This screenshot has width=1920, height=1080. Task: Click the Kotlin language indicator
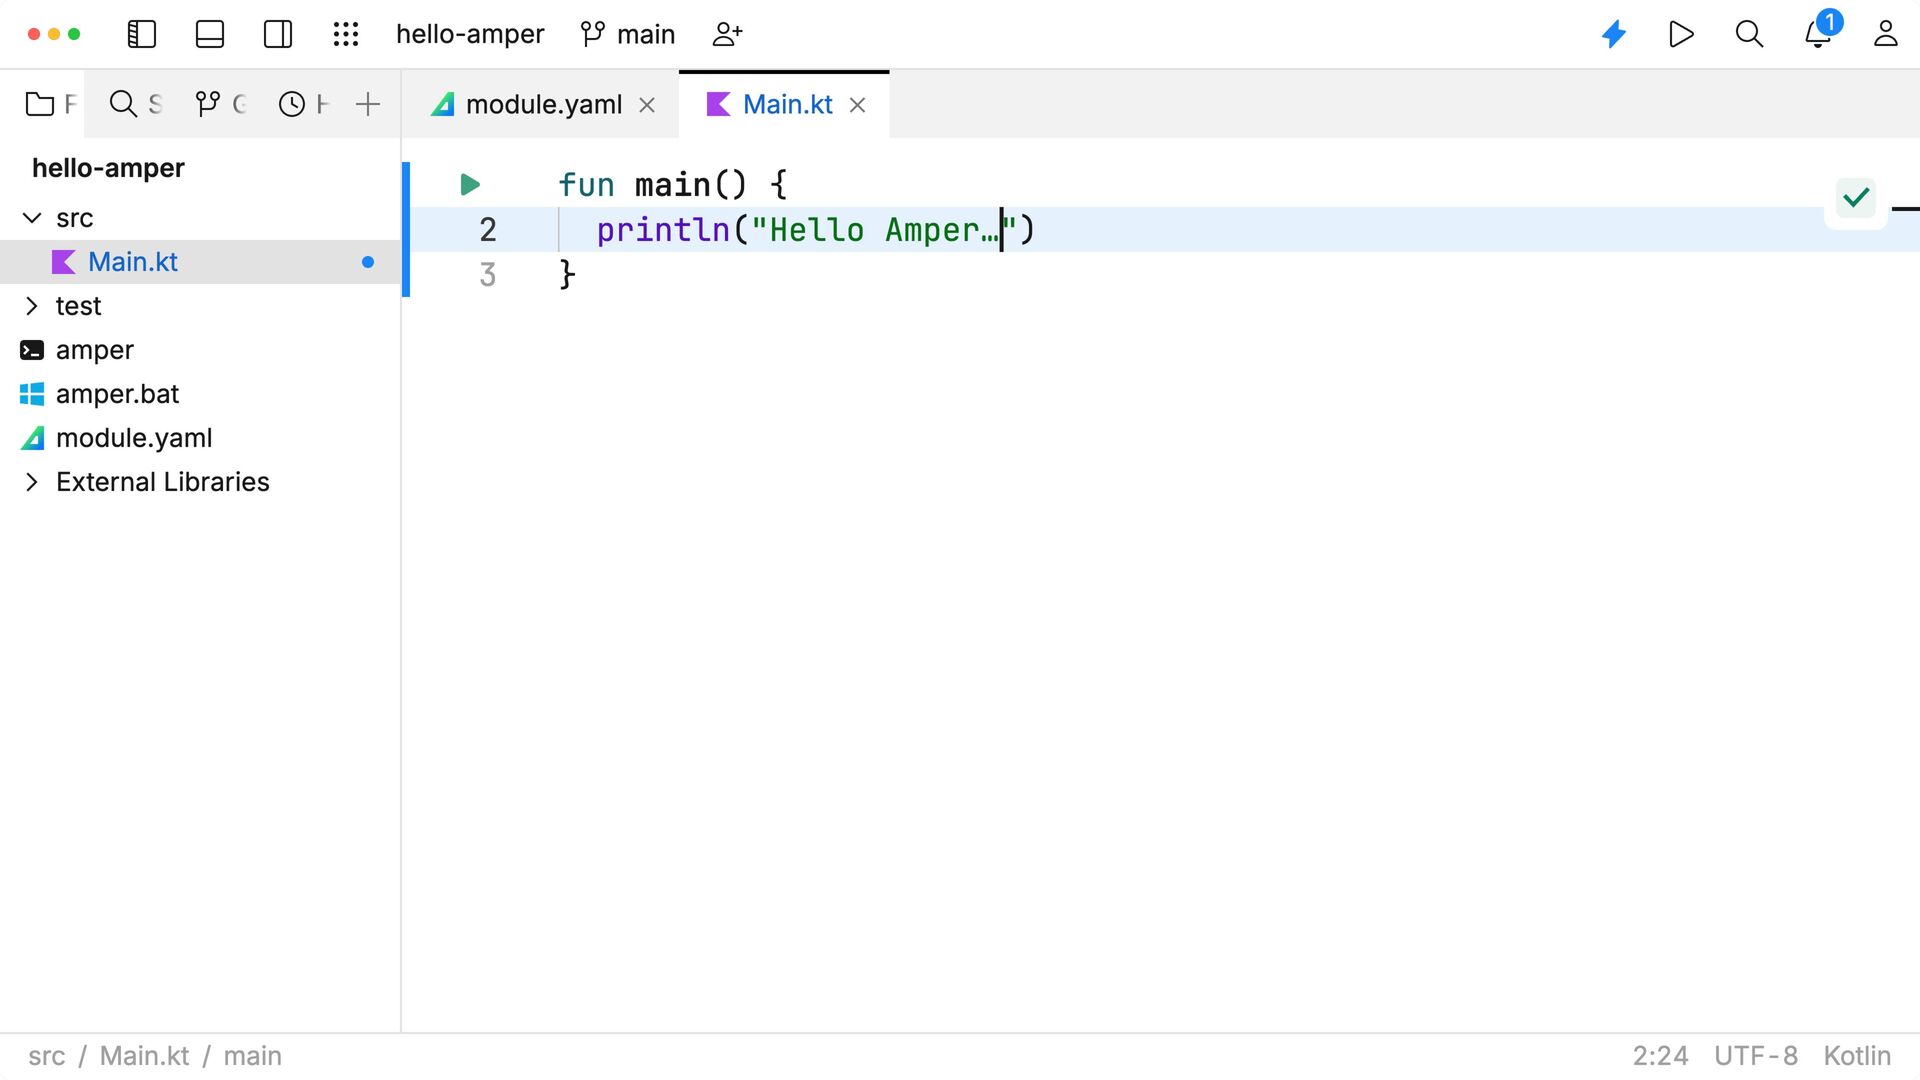click(x=1857, y=1056)
